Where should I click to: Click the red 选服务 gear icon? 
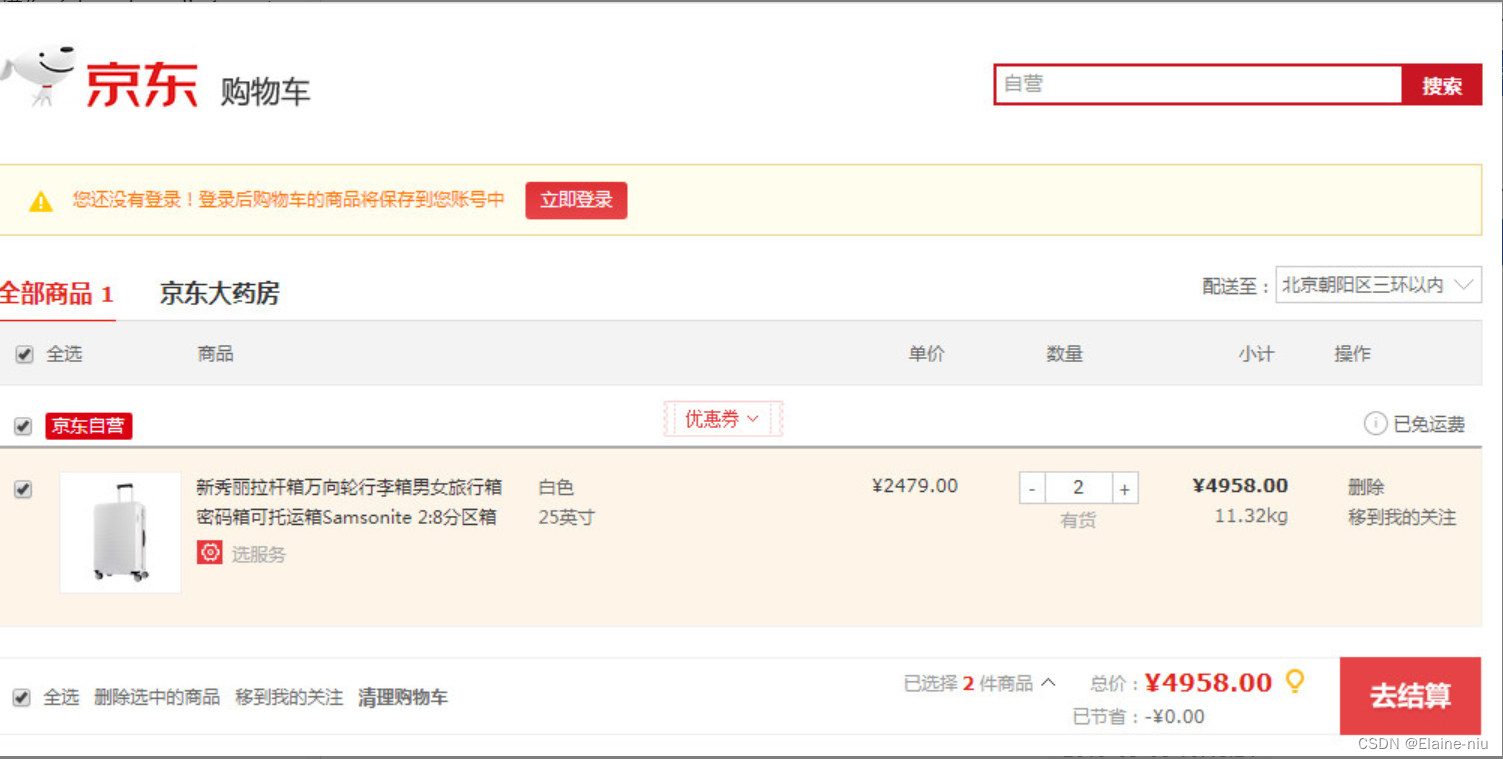(209, 552)
